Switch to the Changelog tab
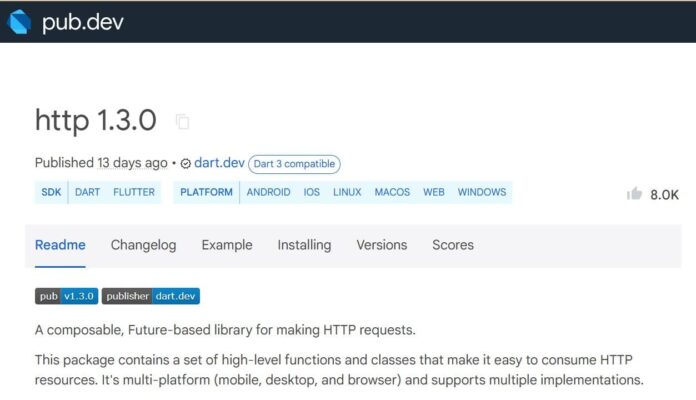 click(x=143, y=245)
